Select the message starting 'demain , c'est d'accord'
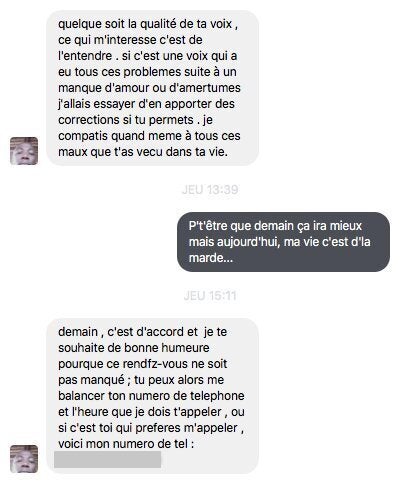Image resolution: width=406 pixels, height=484 pixels. tap(153, 396)
